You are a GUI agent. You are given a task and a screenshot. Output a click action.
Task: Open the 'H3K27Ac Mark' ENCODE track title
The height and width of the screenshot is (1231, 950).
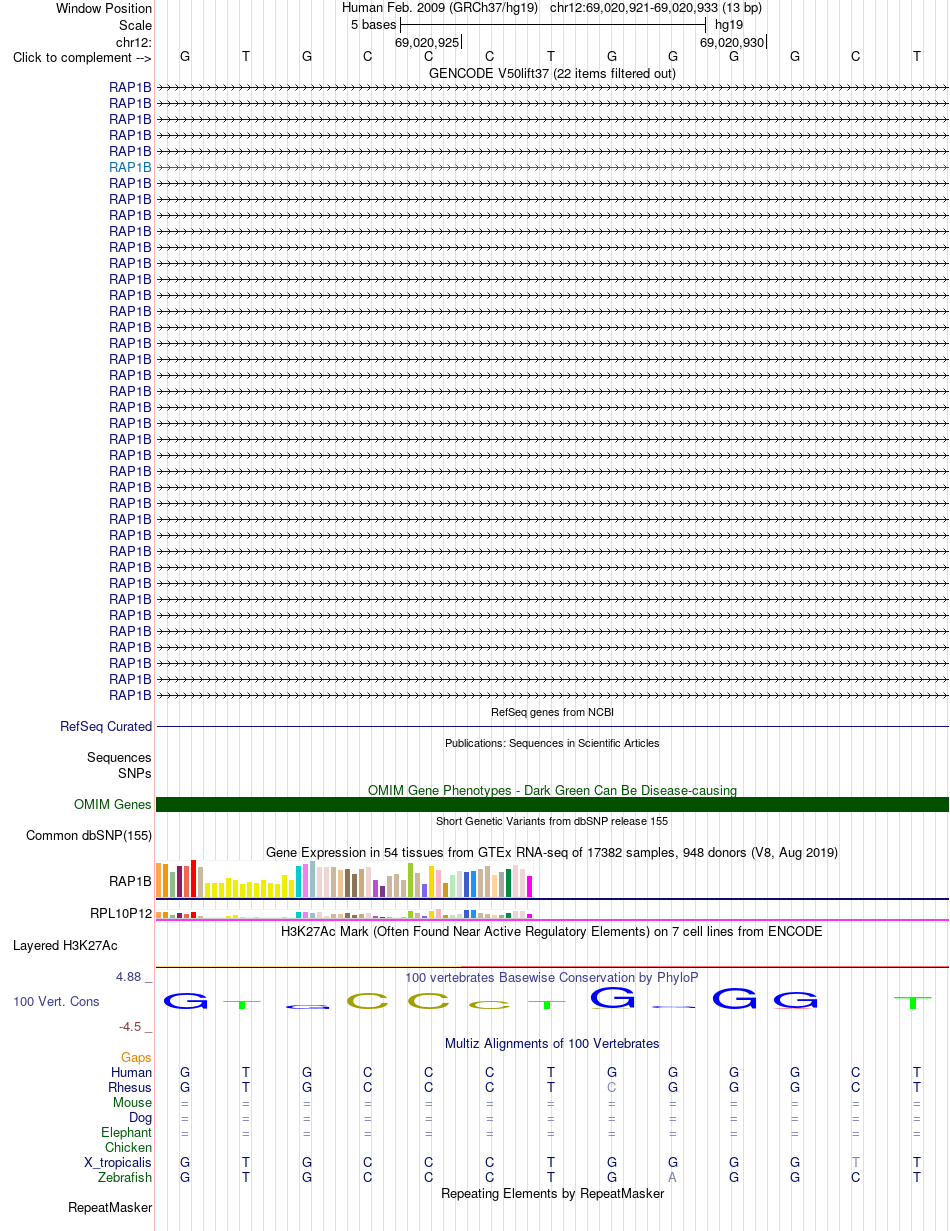tap(552, 931)
